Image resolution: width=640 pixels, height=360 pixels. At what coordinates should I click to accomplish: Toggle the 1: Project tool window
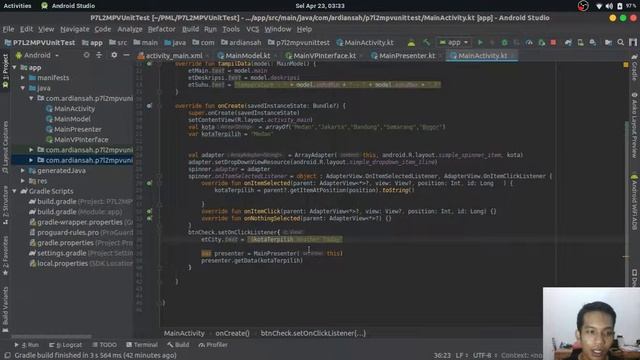[x=5, y=71]
